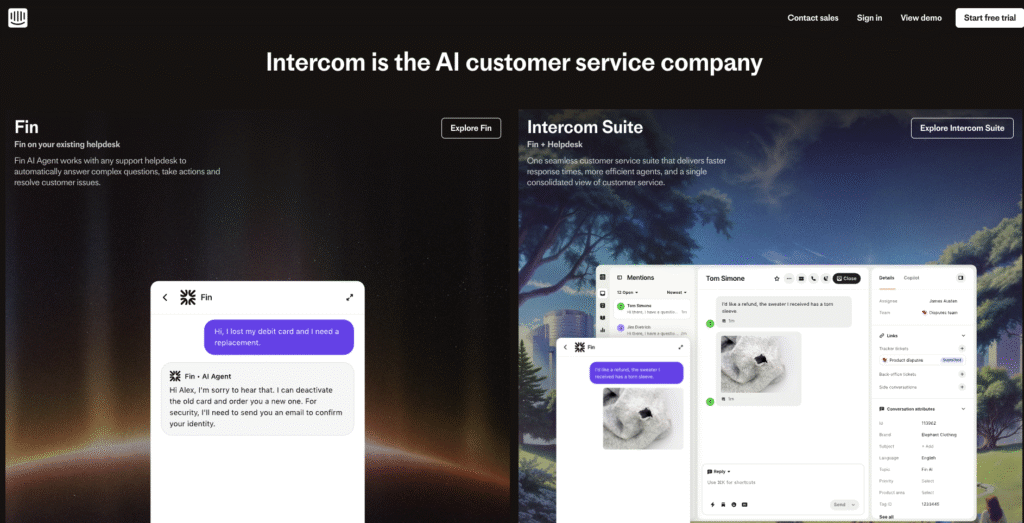Switch to the Copilot tab
The image size is (1024, 523).
click(x=911, y=278)
